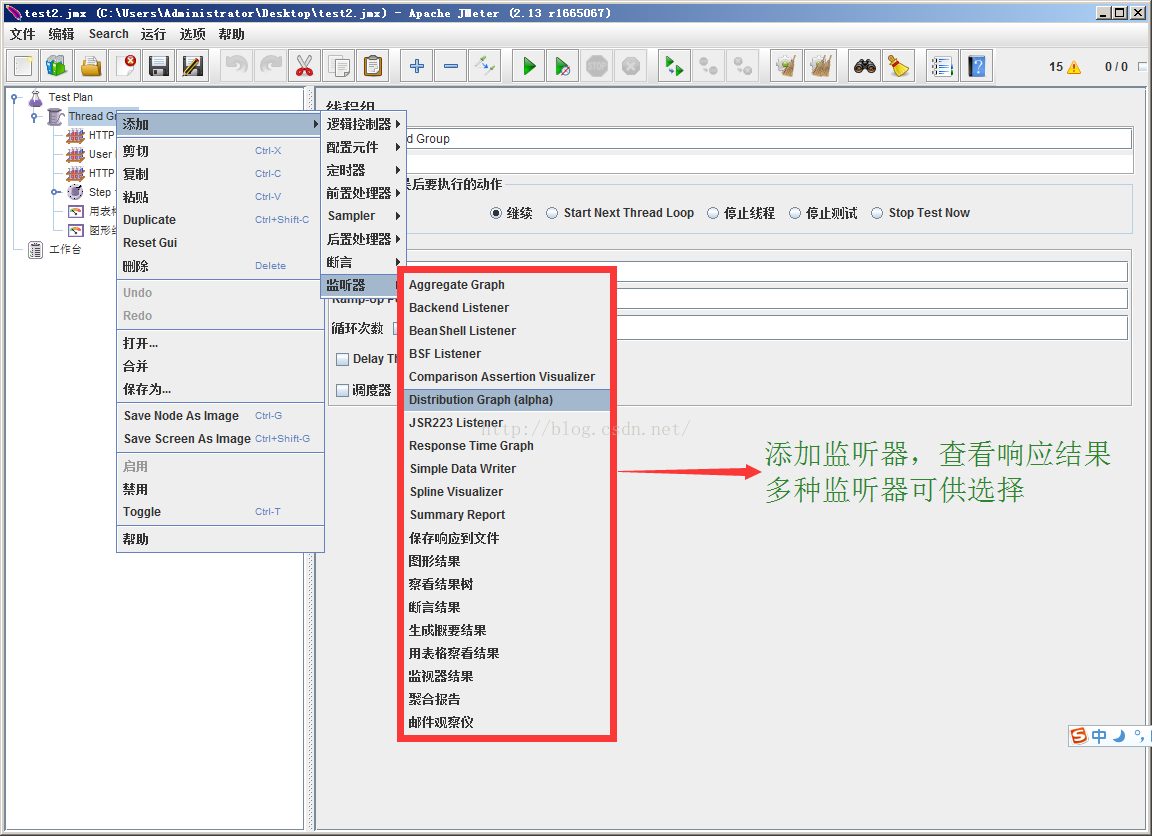The width and height of the screenshot is (1152, 836).
Task: Enable the 调度器 checkbox
Action: (x=342, y=391)
